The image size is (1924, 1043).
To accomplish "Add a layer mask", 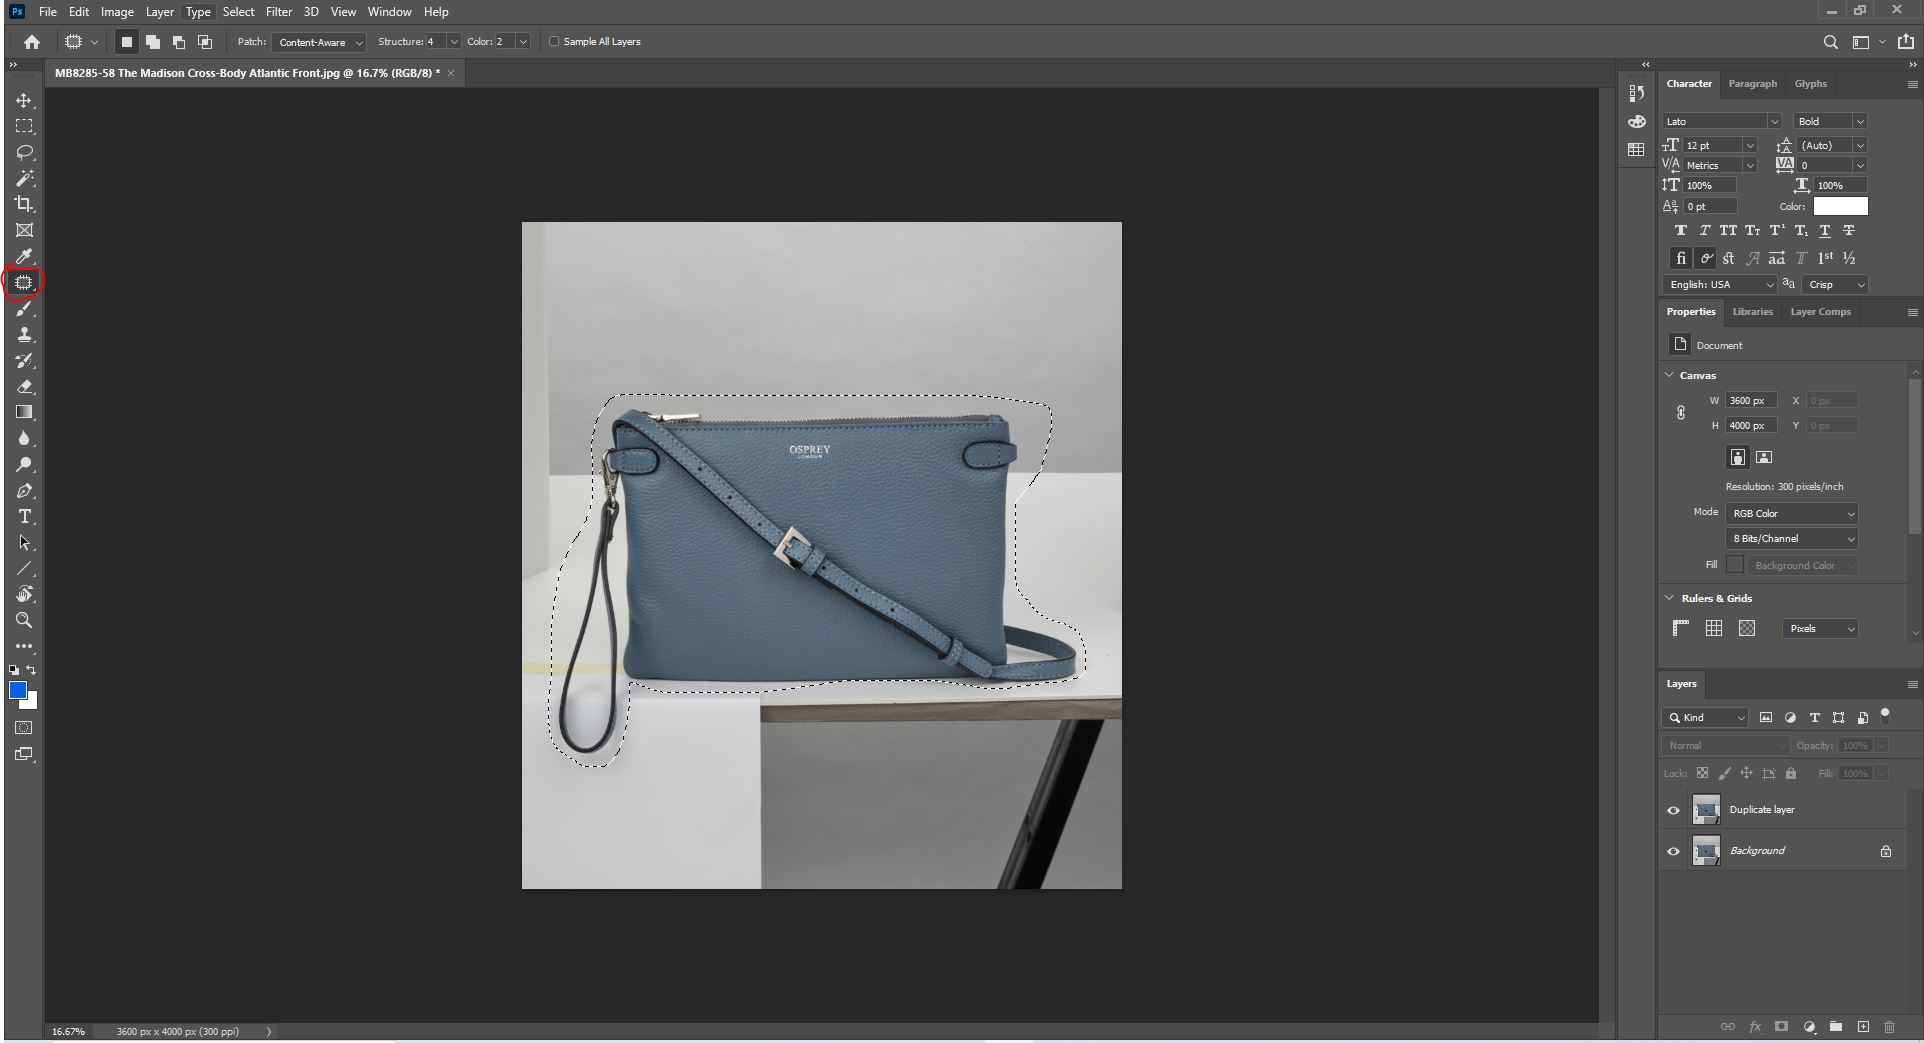I will click(x=1781, y=1027).
